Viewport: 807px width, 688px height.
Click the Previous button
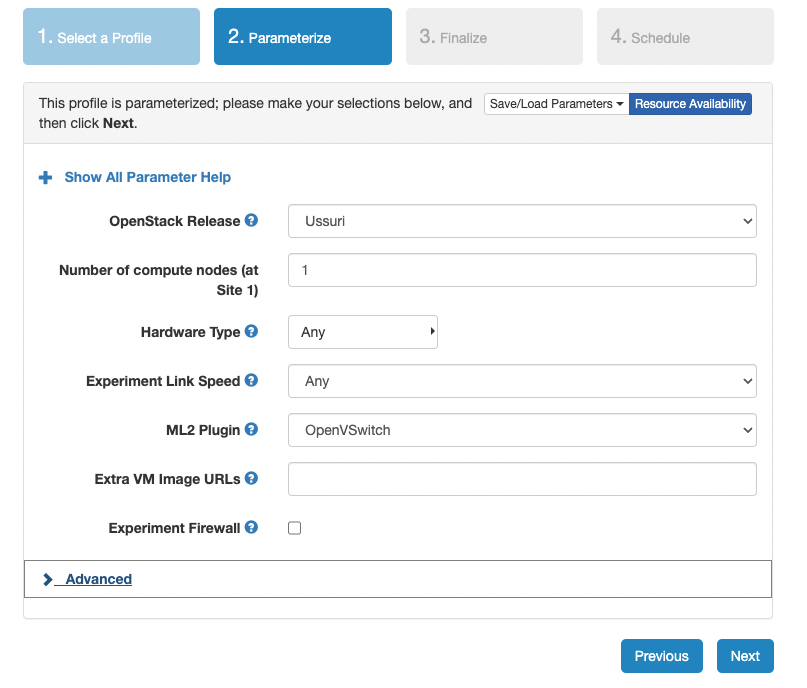[x=661, y=656]
